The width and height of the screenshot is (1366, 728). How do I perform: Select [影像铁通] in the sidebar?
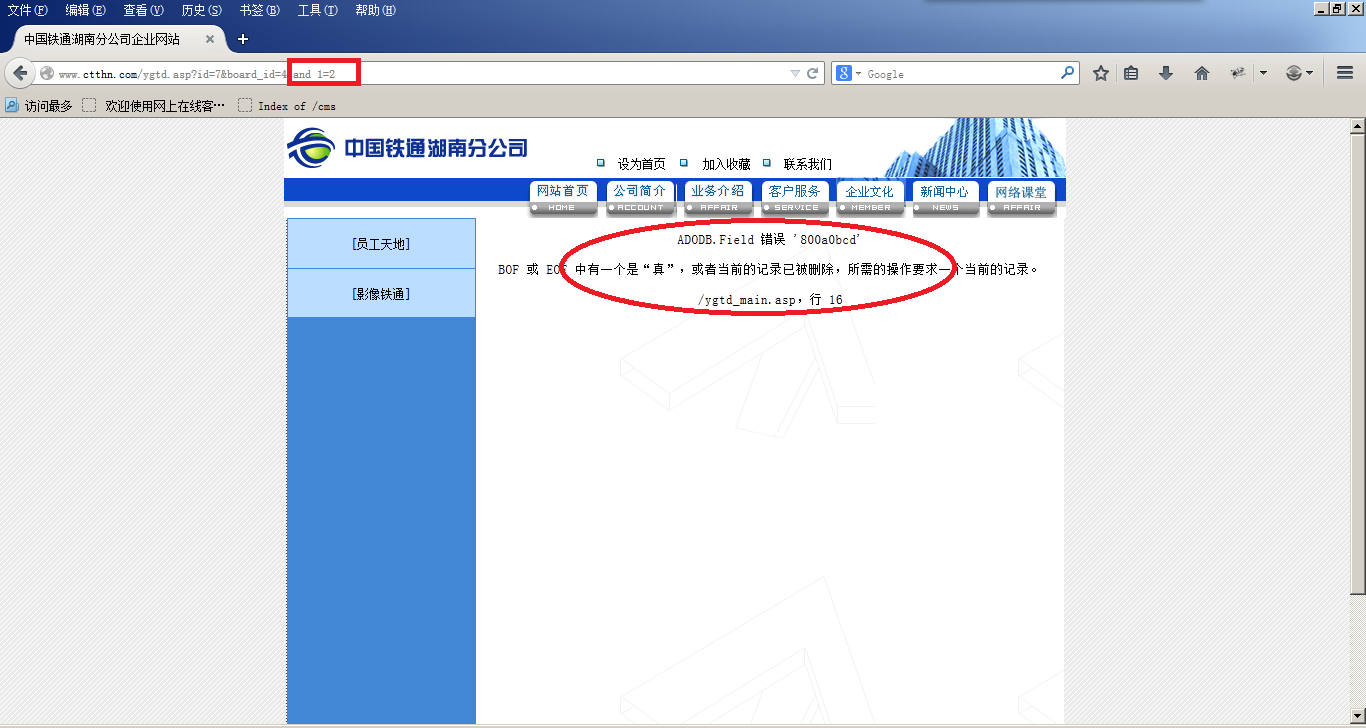pos(381,294)
